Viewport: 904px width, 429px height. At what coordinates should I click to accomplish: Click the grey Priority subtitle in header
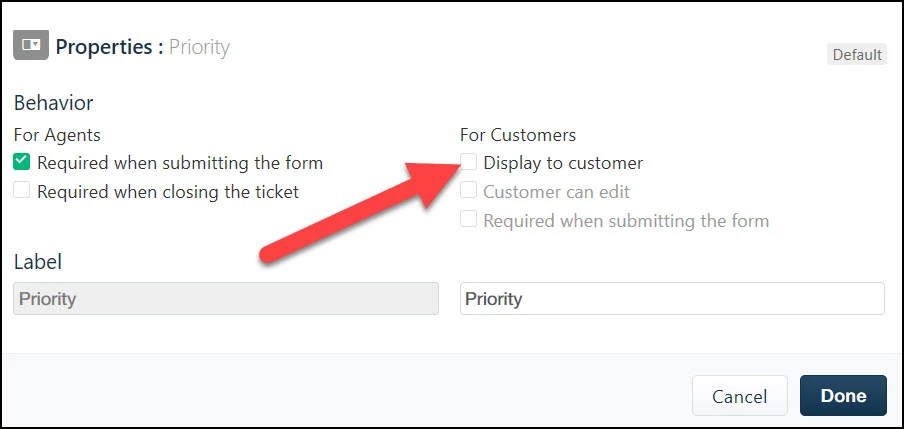199,48
